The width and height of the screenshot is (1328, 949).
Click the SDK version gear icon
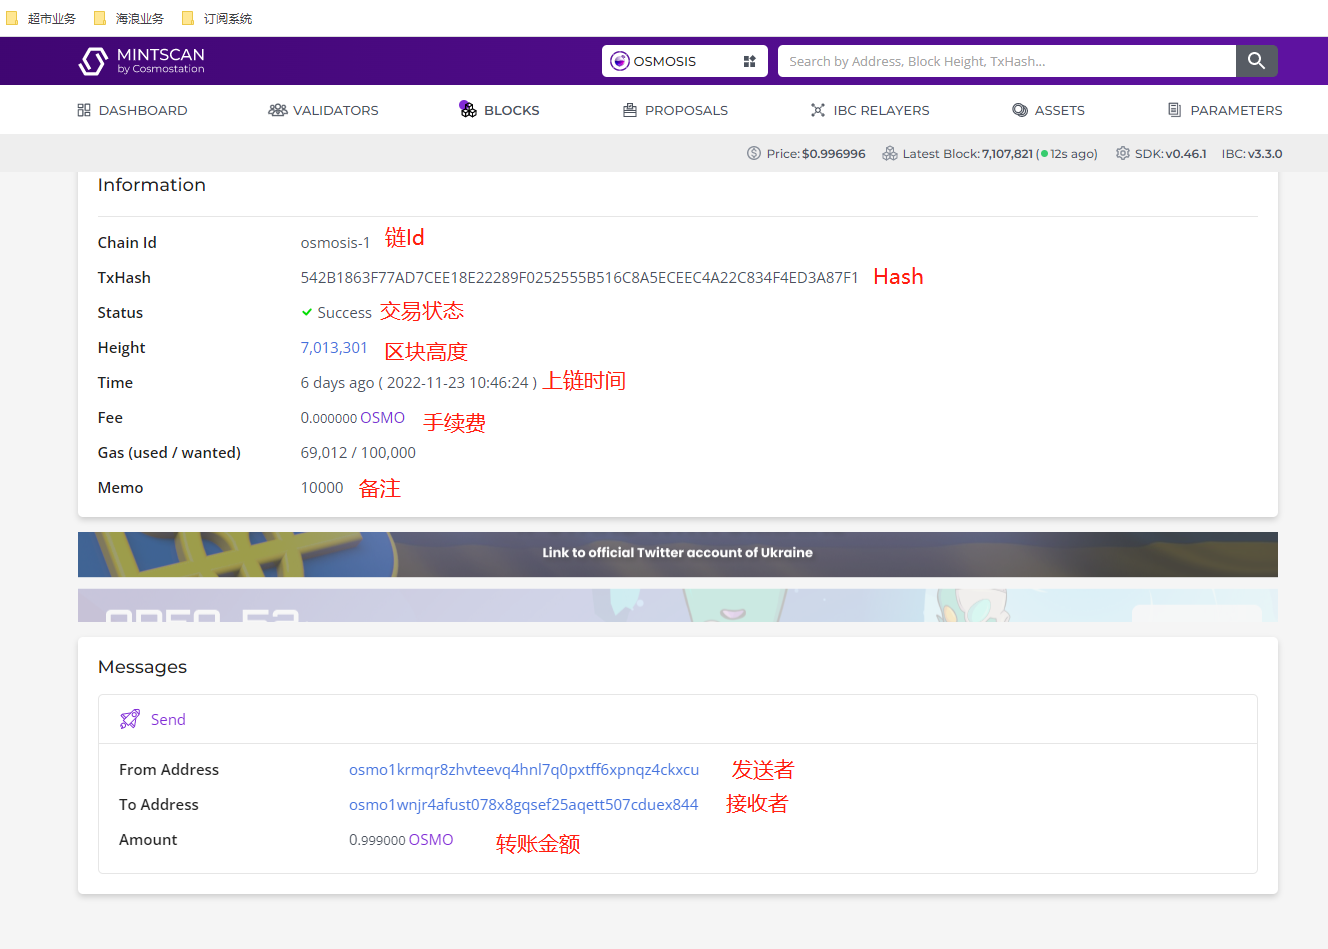click(1122, 153)
